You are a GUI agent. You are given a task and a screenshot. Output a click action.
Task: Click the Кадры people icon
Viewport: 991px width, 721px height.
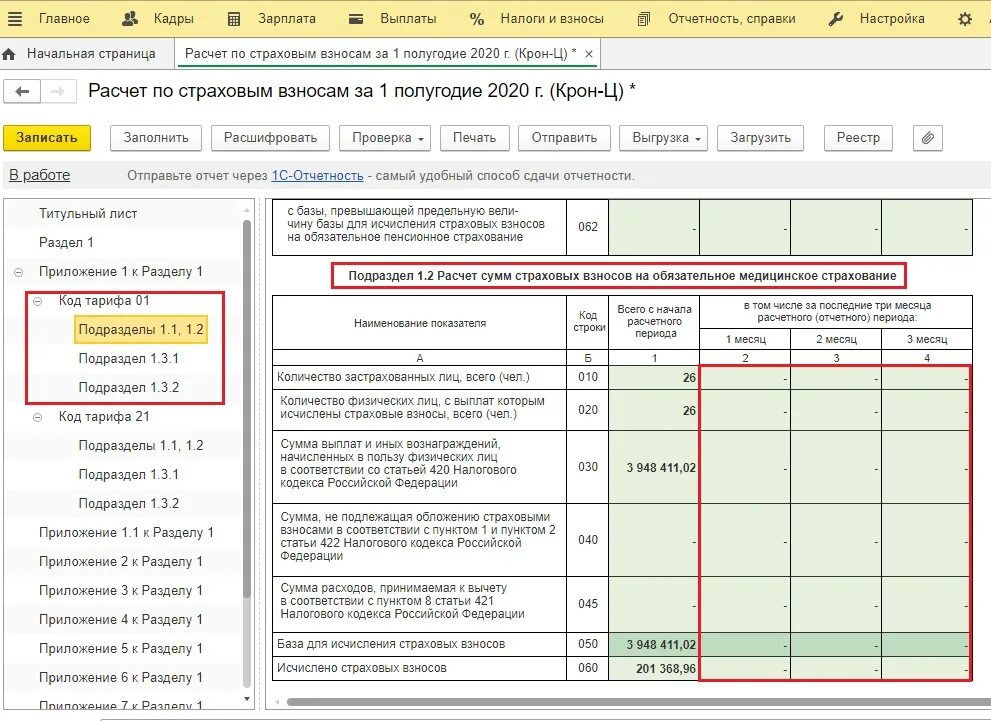click(x=130, y=19)
